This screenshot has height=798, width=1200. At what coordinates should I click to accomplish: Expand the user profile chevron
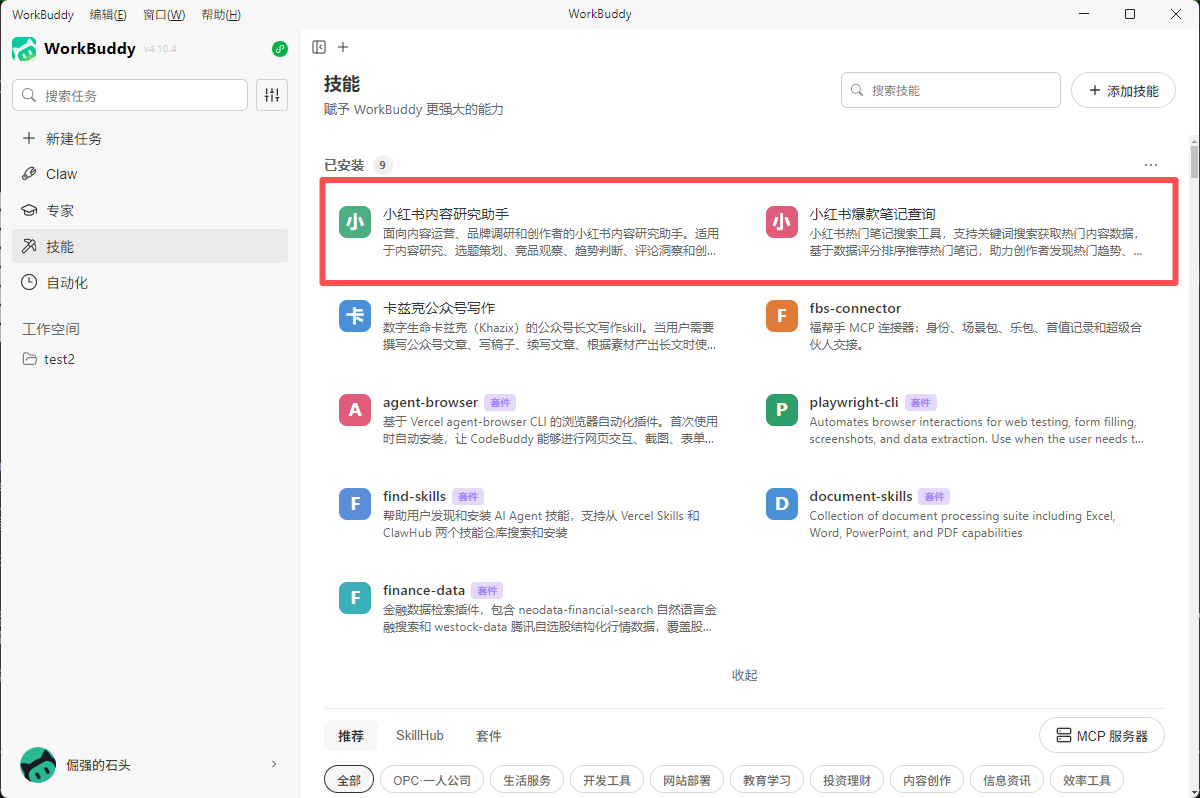274,764
